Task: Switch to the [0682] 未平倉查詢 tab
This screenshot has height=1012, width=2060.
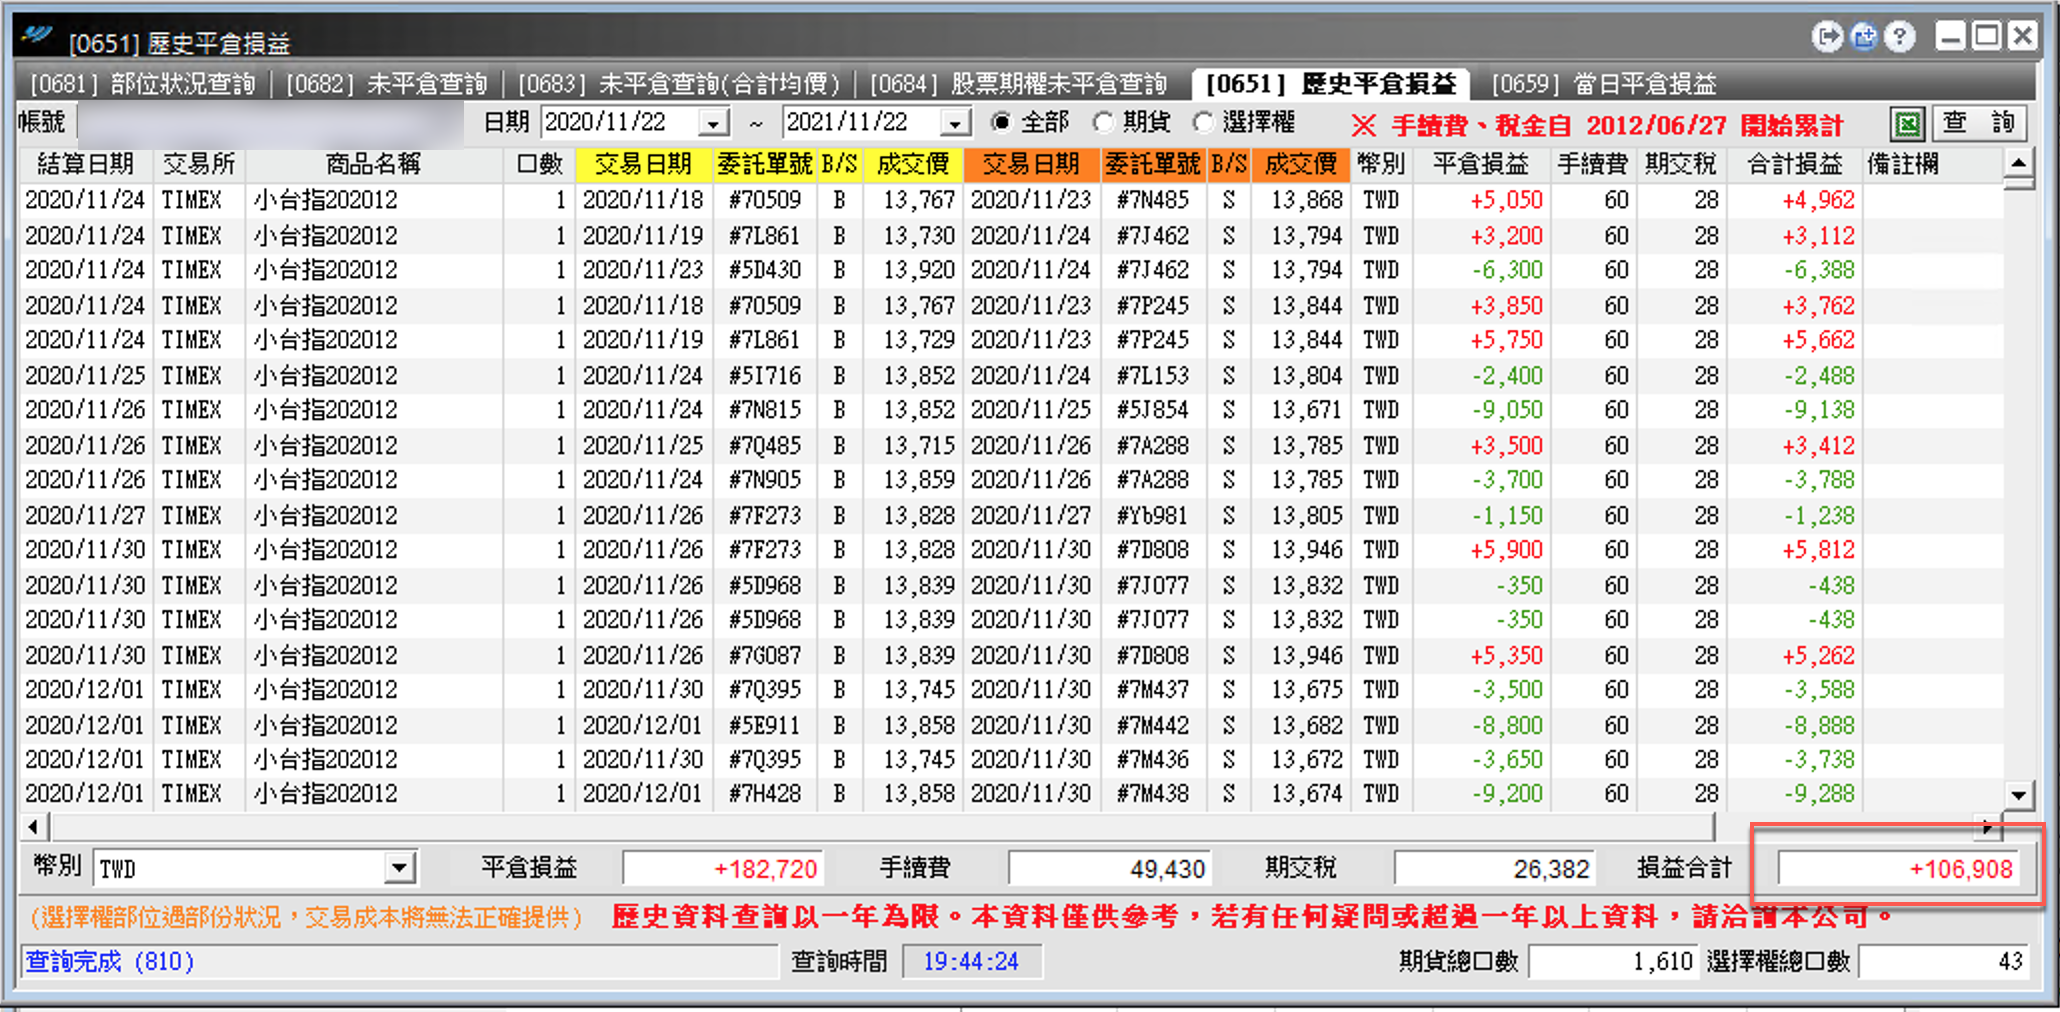Action: point(386,84)
